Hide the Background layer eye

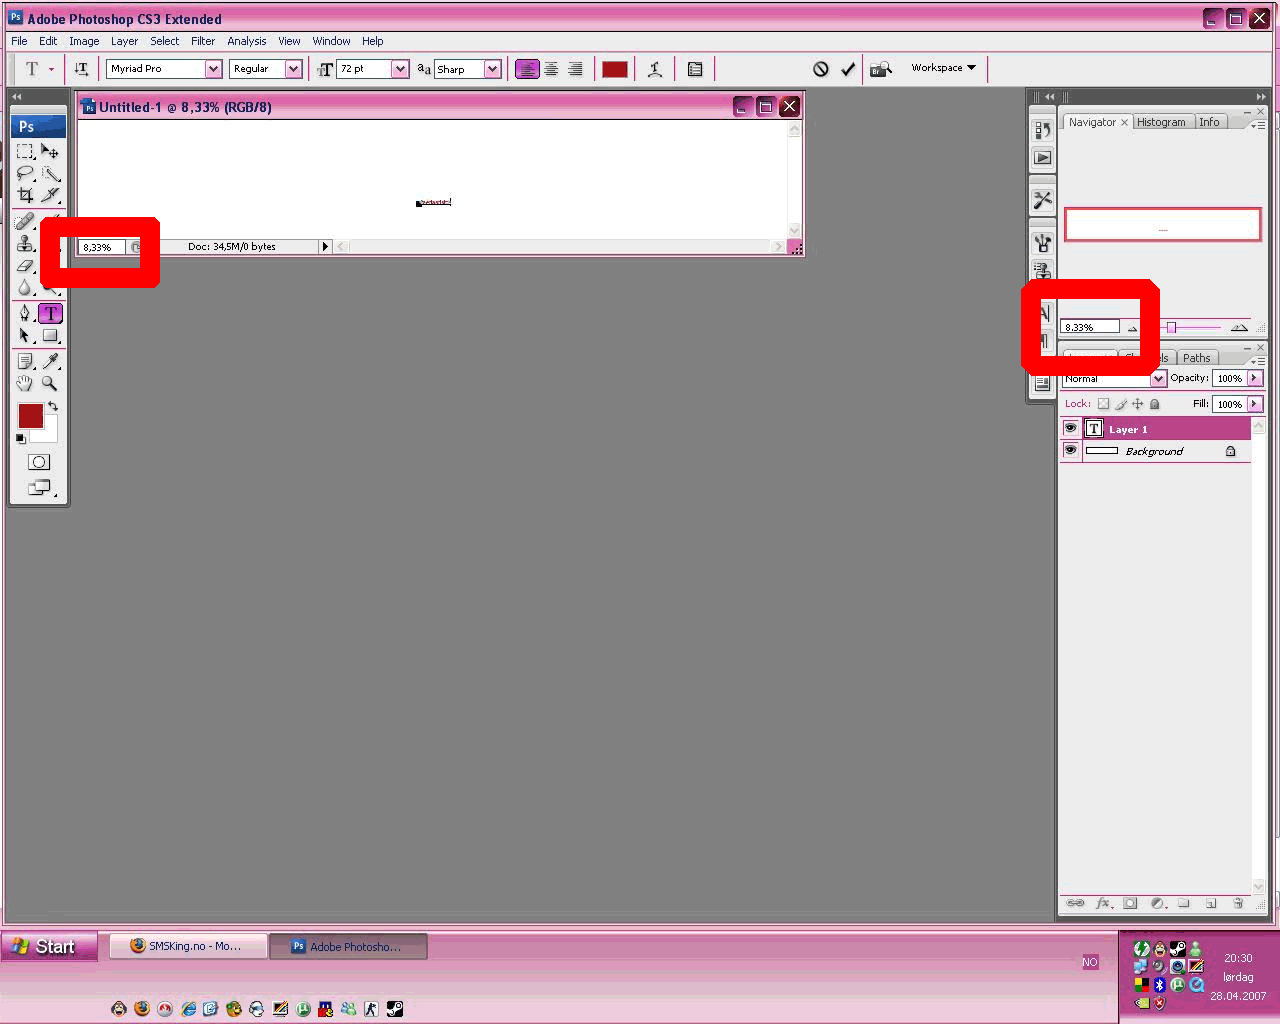(x=1070, y=451)
